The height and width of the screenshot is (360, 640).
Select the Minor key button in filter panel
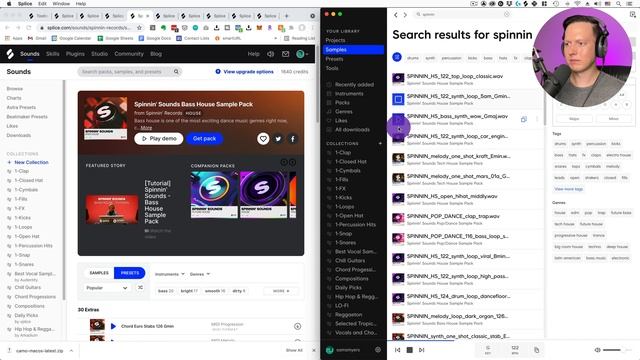tap(613, 119)
